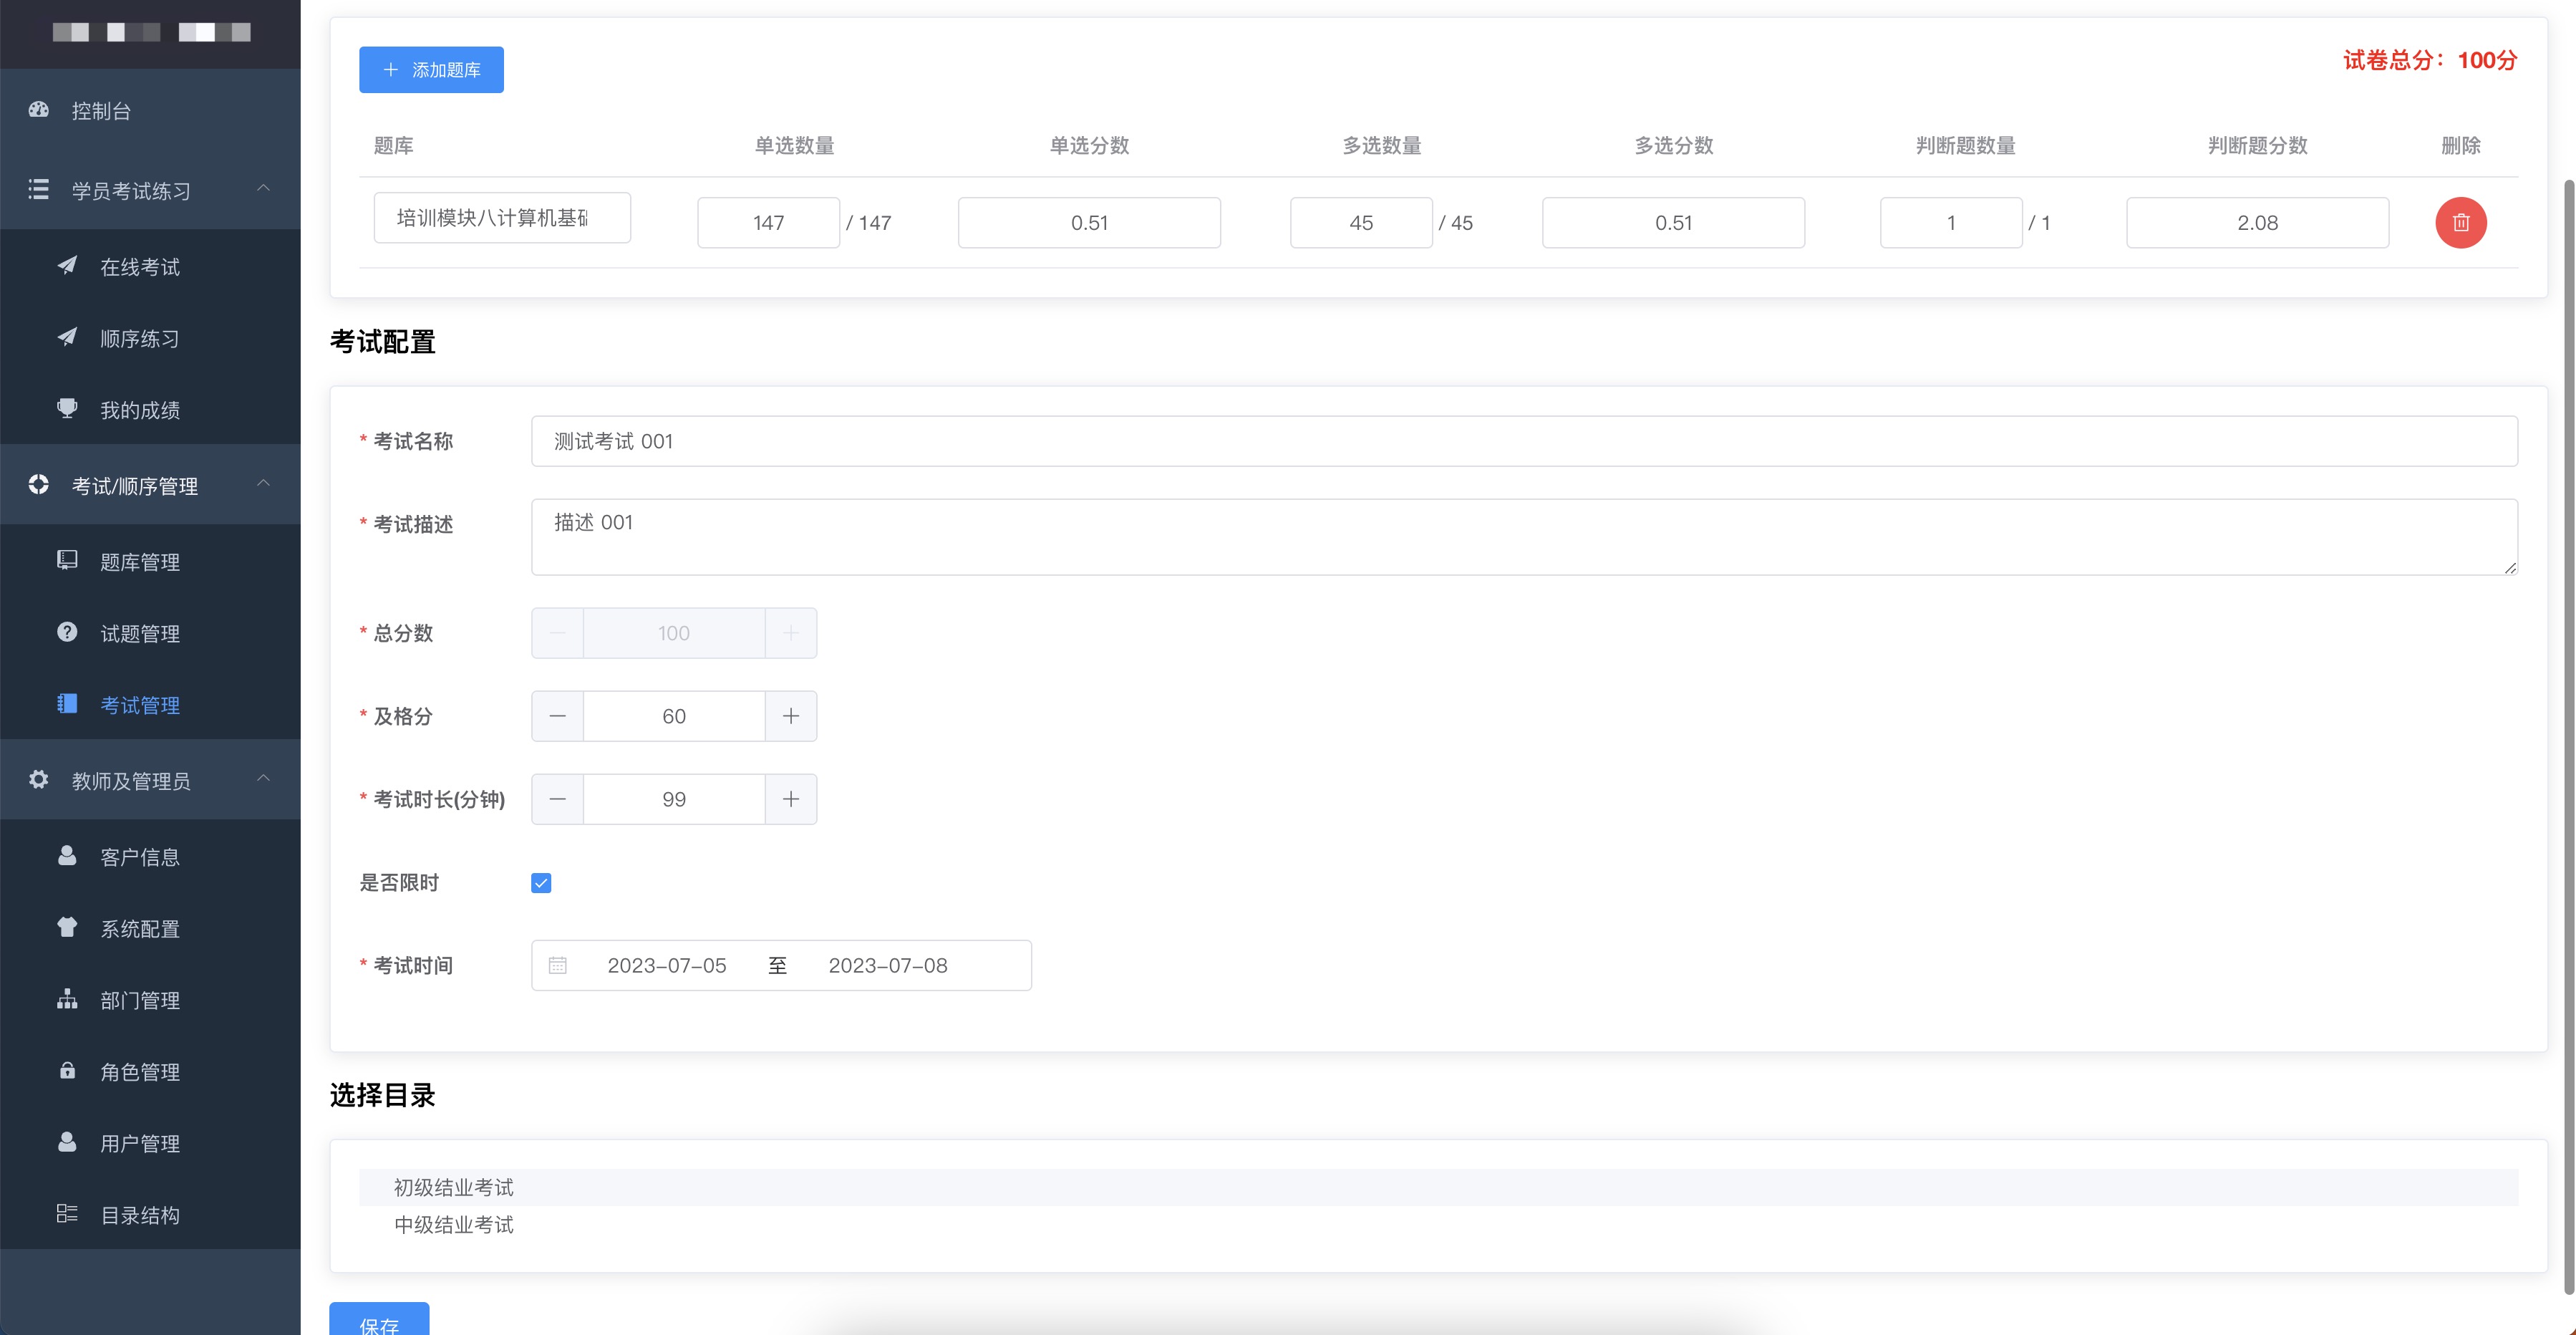Screen dimensions: 2576x1335
Task: Click the 判断题分数 input showing 2.08
Action: coord(2257,222)
